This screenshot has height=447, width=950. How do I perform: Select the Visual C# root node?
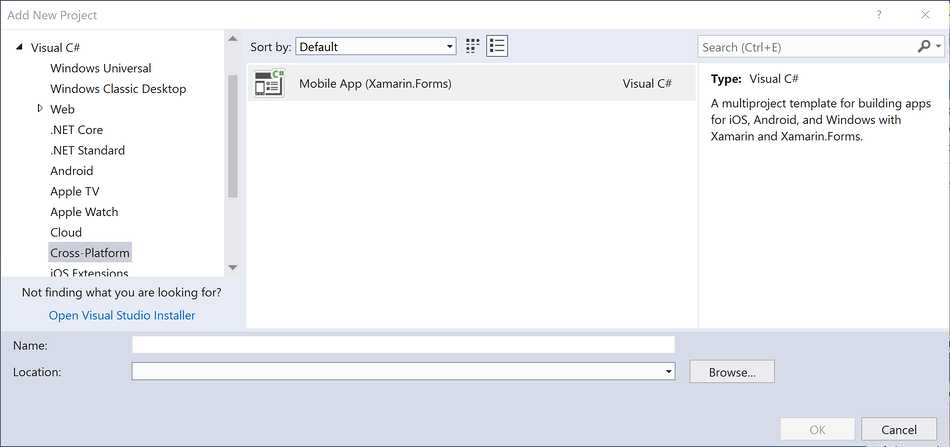tap(56, 47)
